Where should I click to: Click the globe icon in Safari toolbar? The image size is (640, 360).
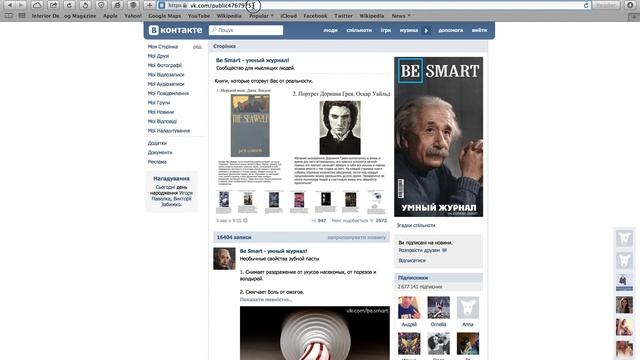pos(133,5)
